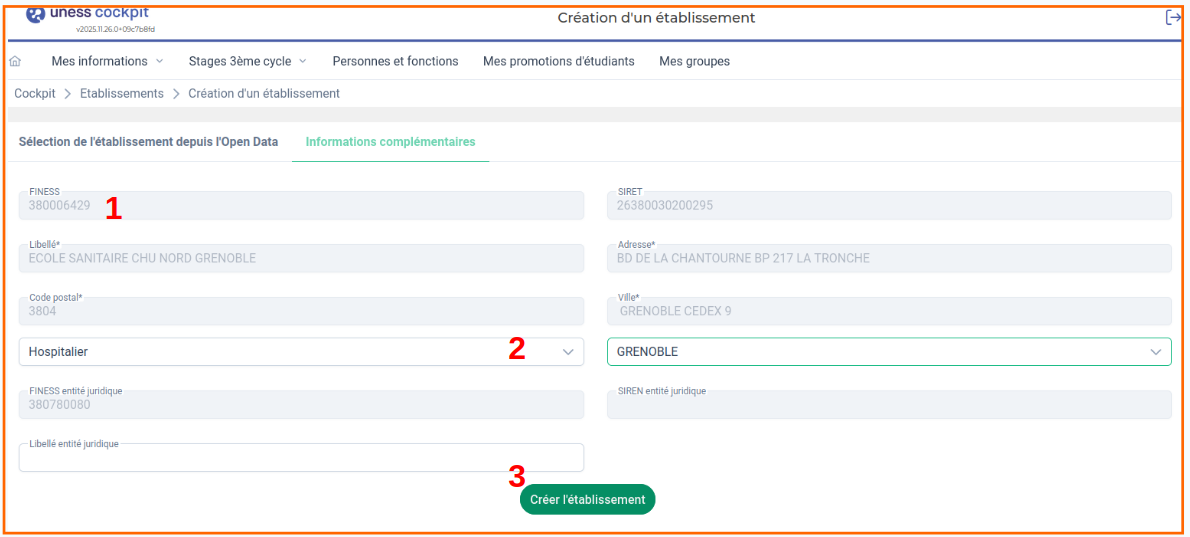The image size is (1190, 537).
Task: Click the Créer l'établissement button
Action: pyautogui.click(x=587, y=500)
